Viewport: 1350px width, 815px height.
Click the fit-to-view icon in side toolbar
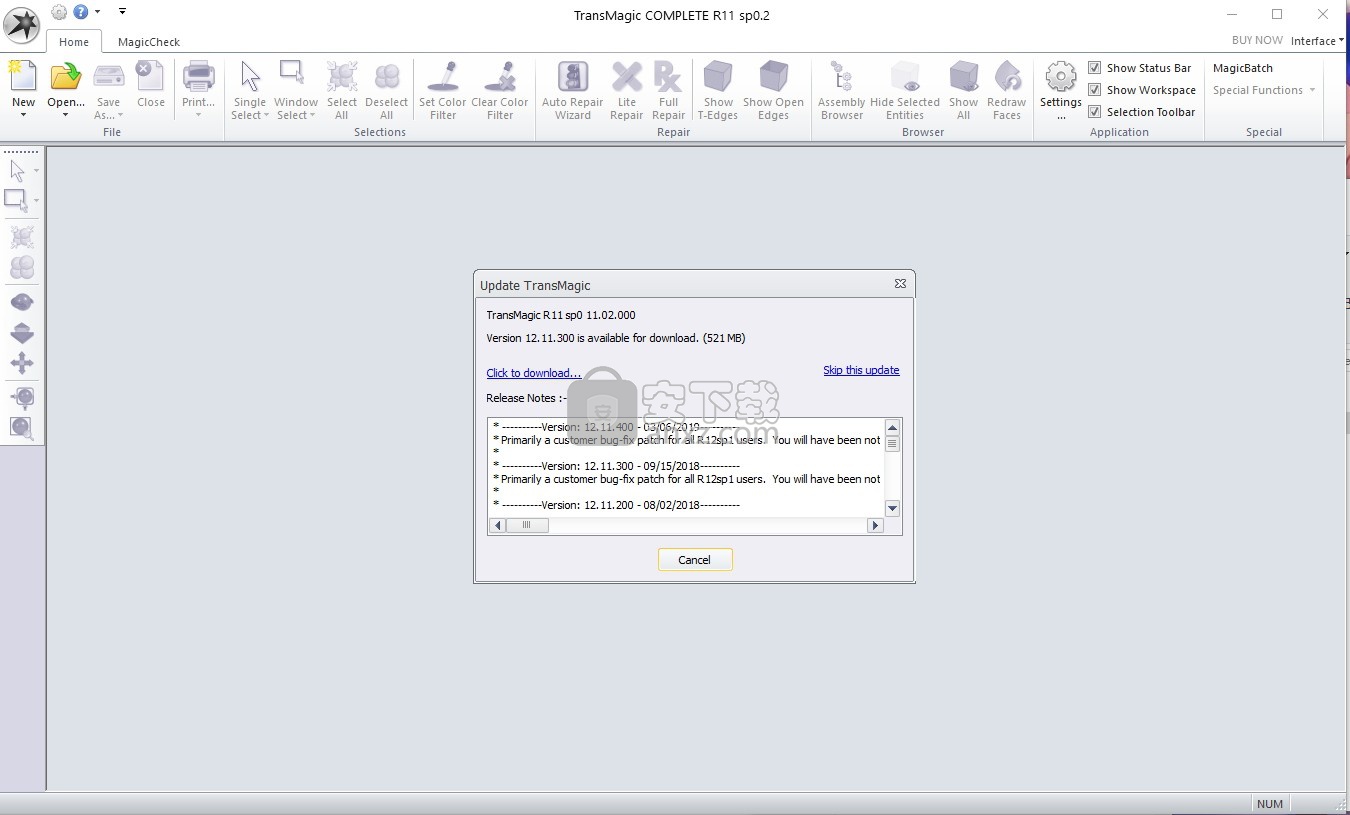pyautogui.click(x=22, y=398)
